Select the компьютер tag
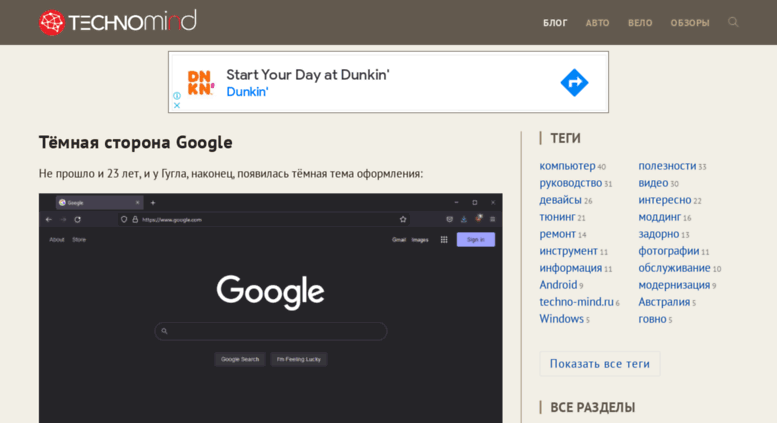This screenshot has width=777, height=423. pos(567,166)
